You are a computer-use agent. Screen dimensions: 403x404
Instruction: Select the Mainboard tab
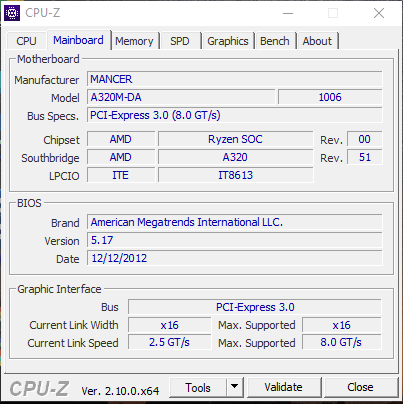pyautogui.click(x=79, y=40)
